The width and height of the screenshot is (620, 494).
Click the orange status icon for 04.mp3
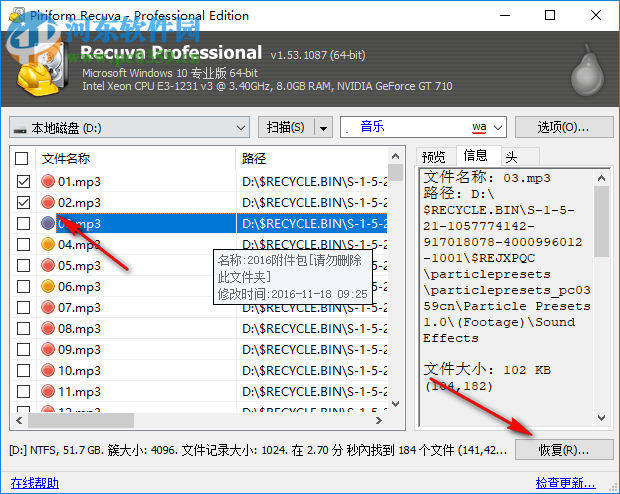point(48,244)
